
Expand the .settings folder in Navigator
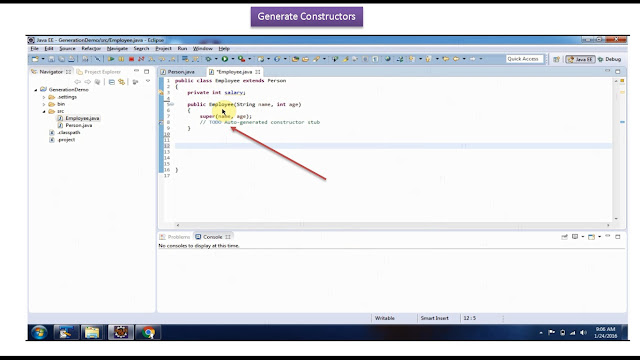pos(44,97)
